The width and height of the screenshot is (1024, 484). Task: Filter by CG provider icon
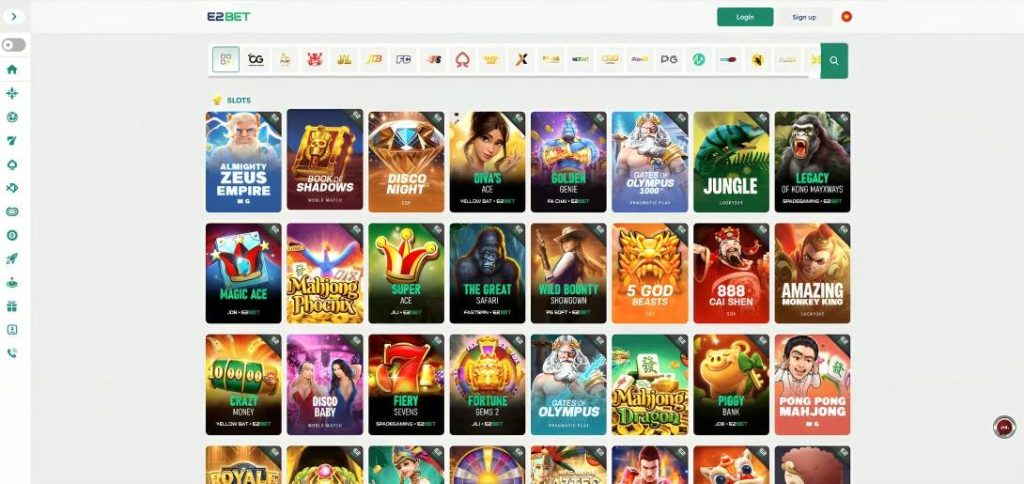(x=256, y=59)
